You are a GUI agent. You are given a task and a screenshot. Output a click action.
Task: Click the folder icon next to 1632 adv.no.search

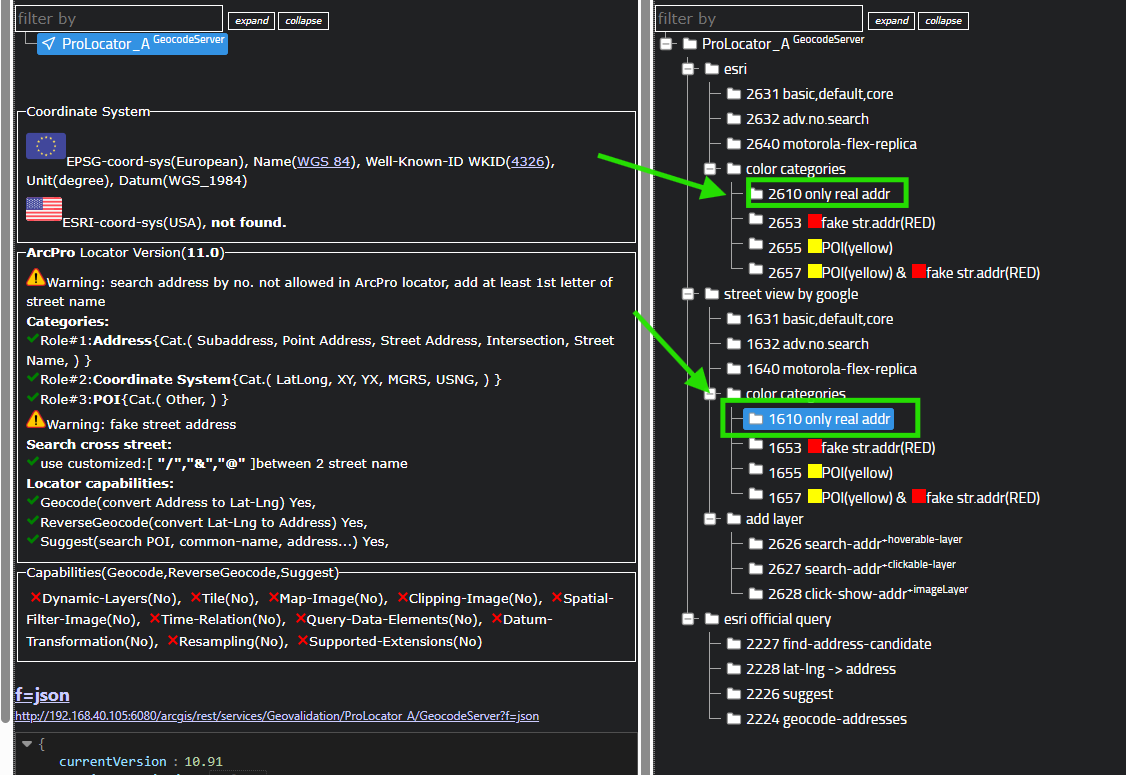734,344
